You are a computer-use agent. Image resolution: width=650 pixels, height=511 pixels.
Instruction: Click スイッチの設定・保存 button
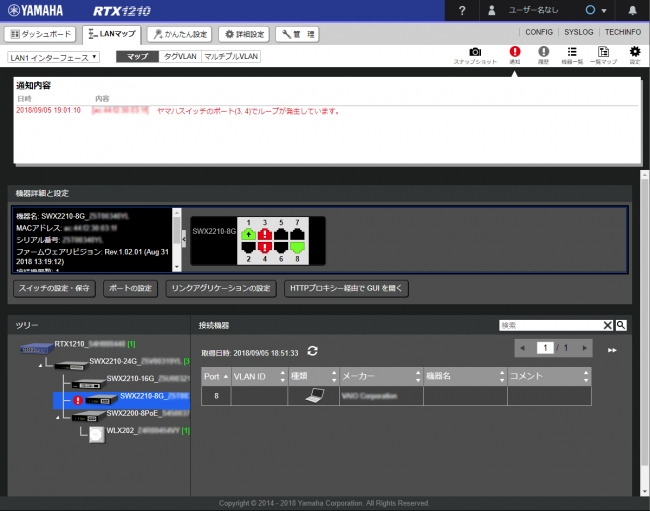click(x=54, y=288)
